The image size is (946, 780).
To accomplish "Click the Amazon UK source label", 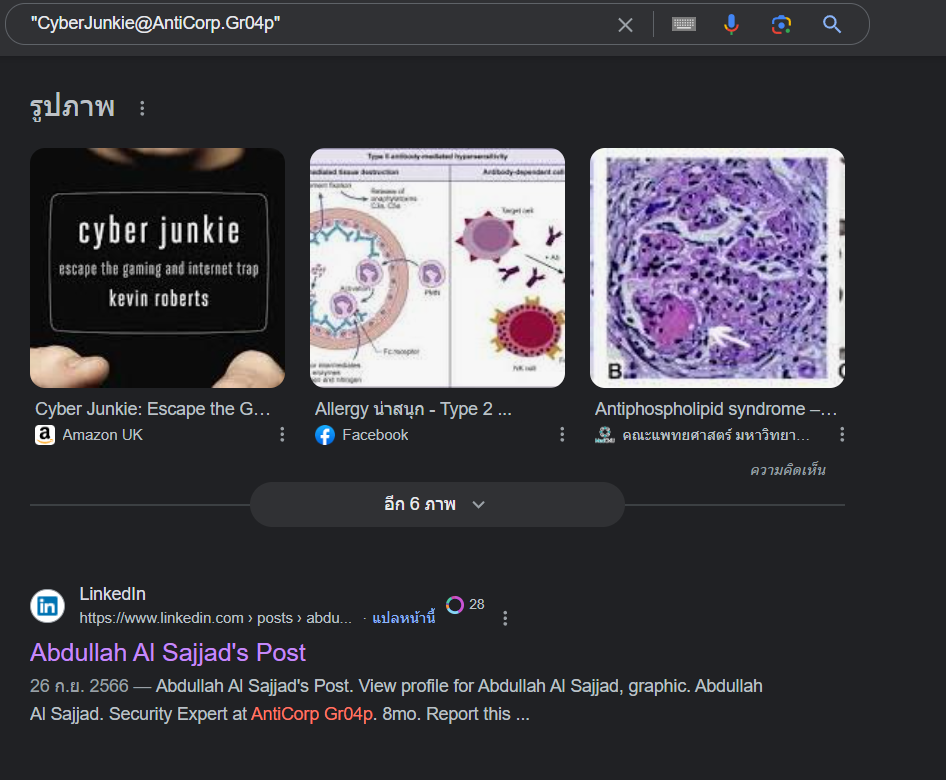I will 103,435.
